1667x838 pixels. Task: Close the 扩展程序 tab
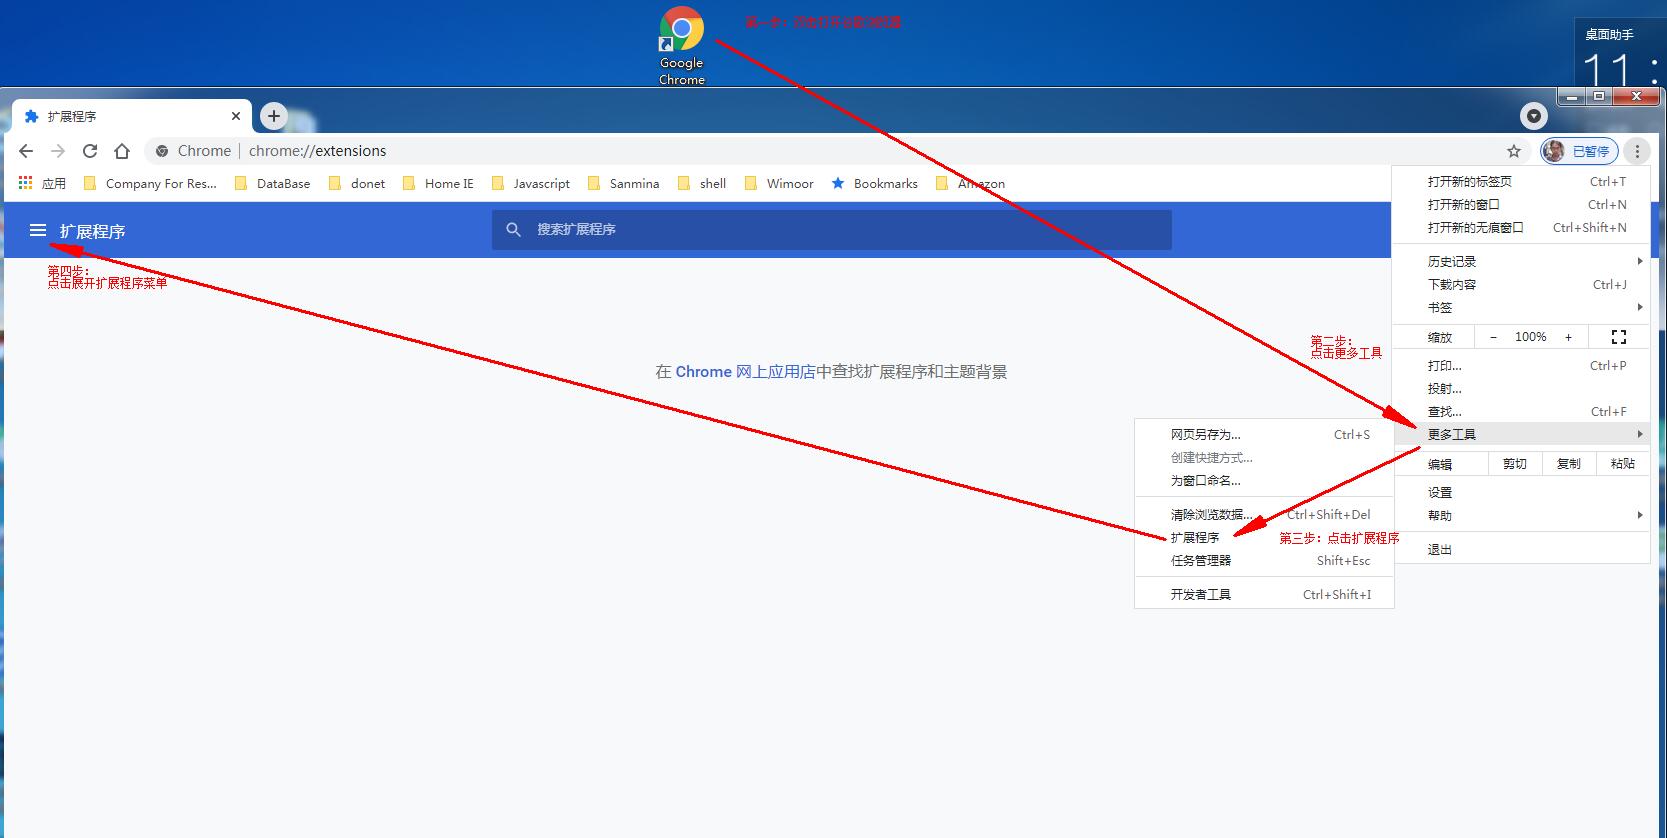tap(236, 116)
